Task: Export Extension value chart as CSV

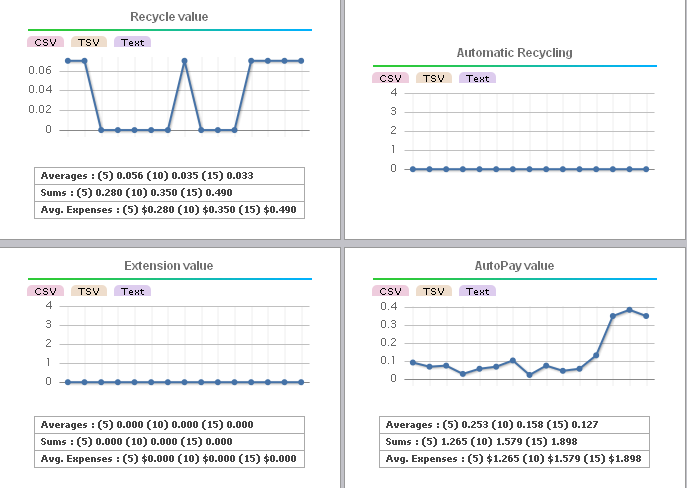Action: 46,291
